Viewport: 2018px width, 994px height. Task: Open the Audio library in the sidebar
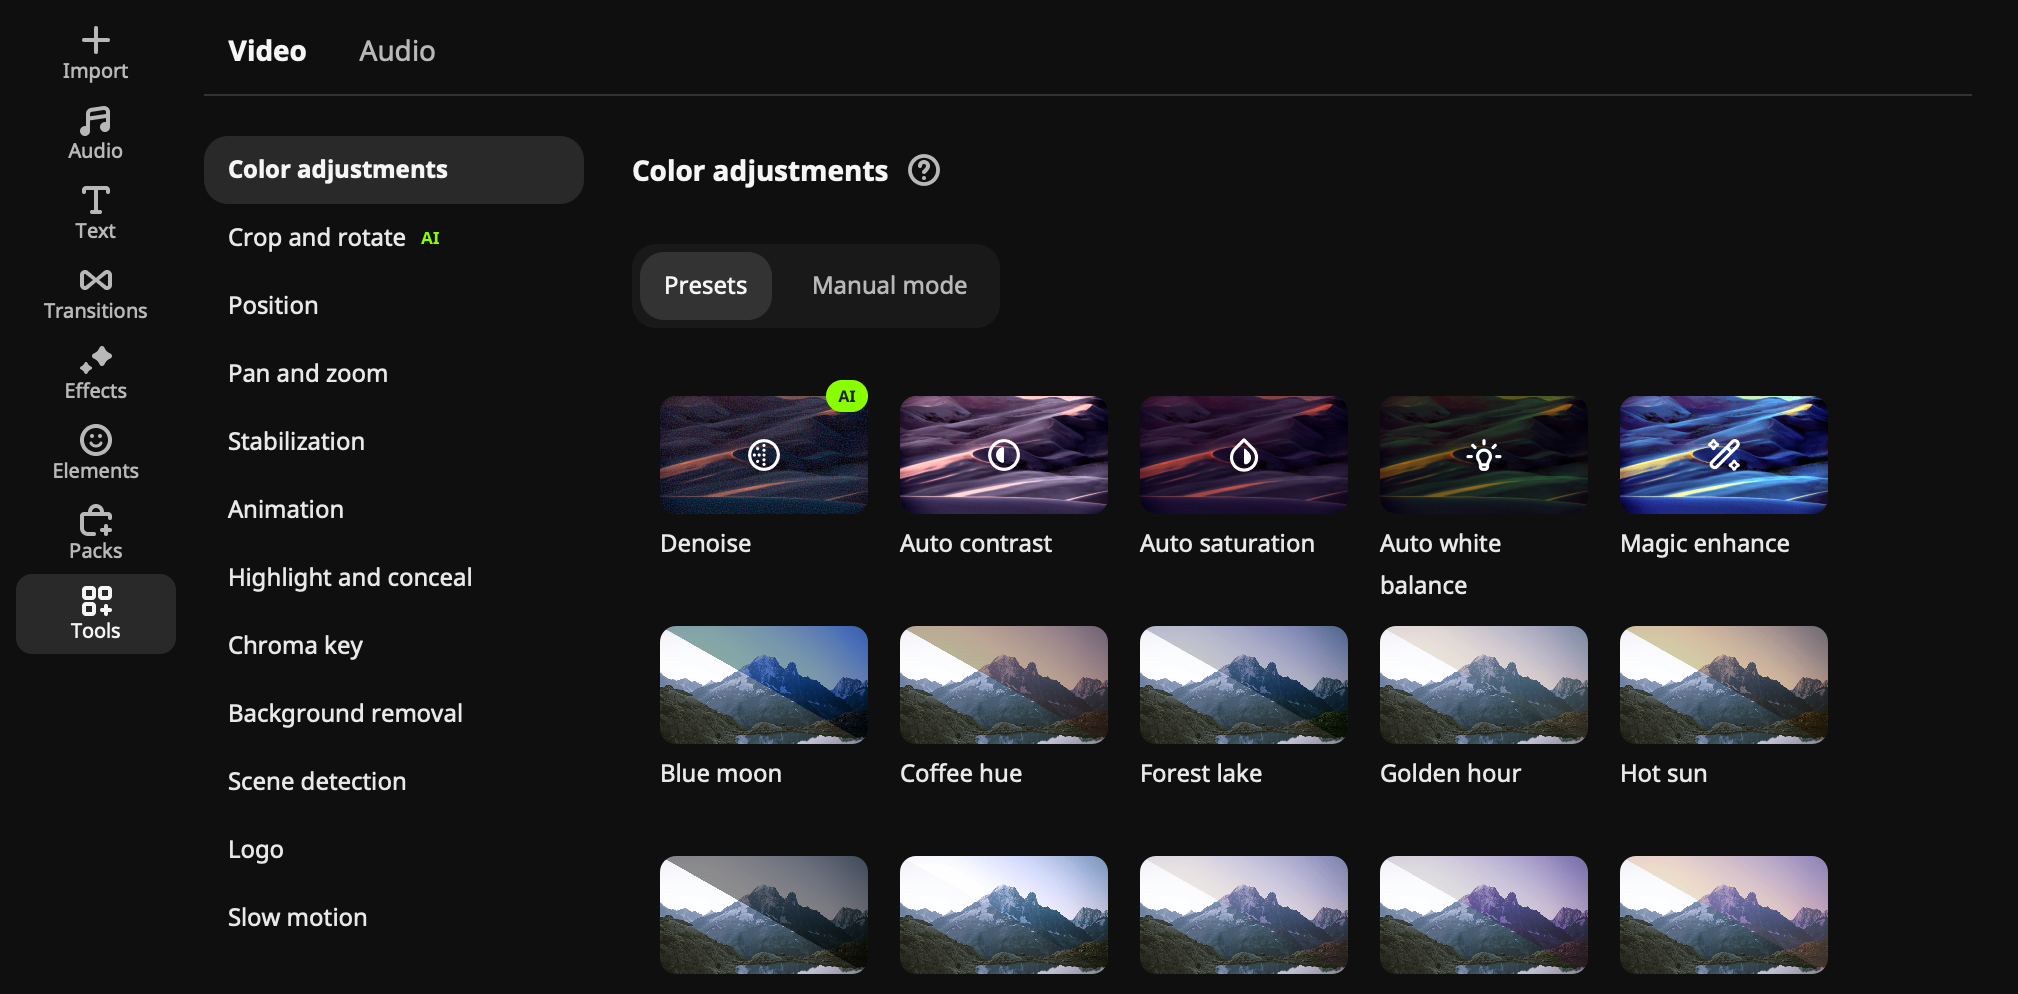(95, 133)
